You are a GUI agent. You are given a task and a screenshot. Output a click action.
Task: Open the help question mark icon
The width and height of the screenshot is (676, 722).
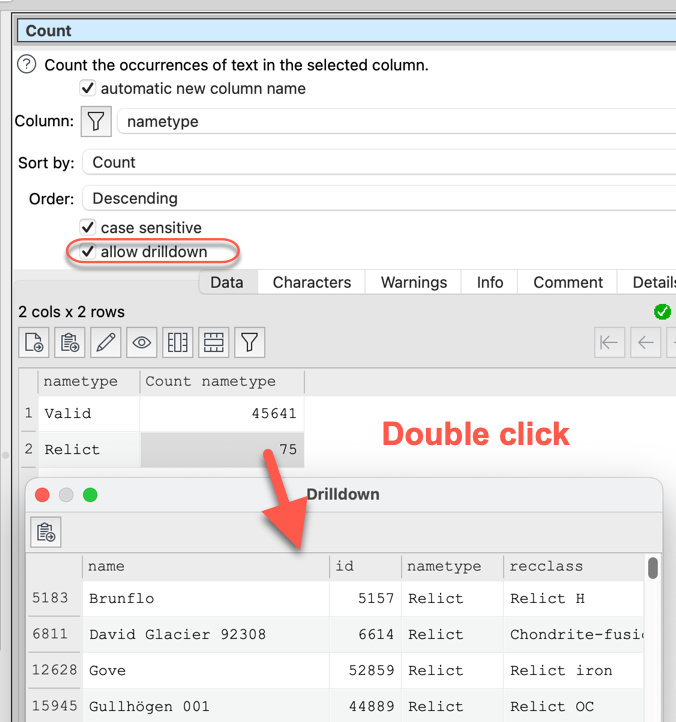tap(28, 65)
